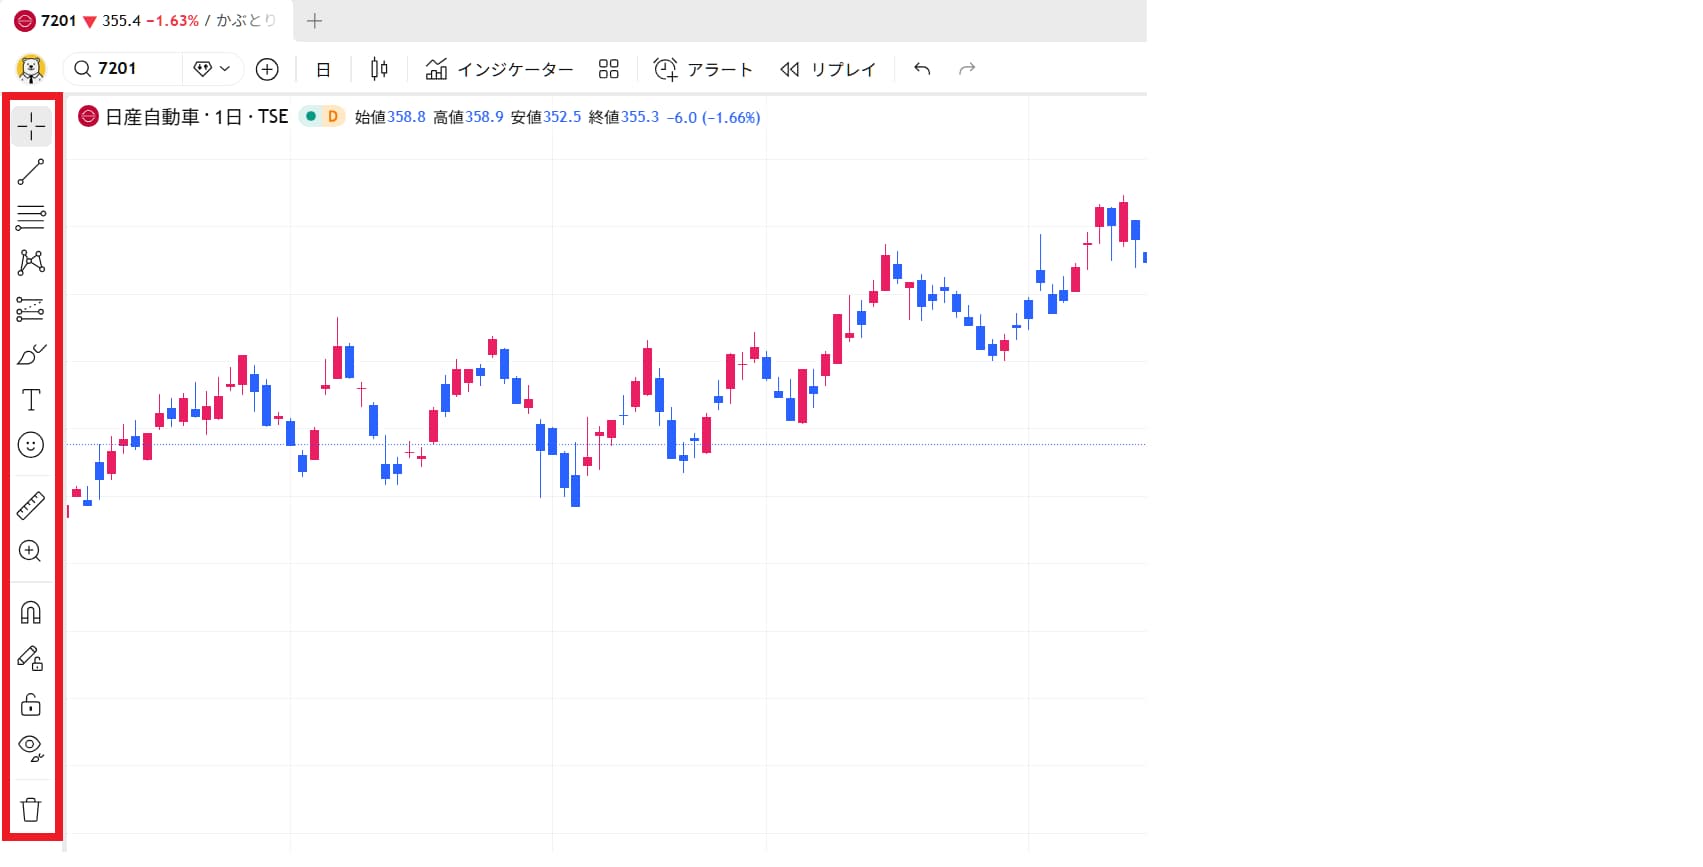Image resolution: width=1703 pixels, height=867 pixels.
Task: Select the crosshair cursor tool
Action: (31, 127)
